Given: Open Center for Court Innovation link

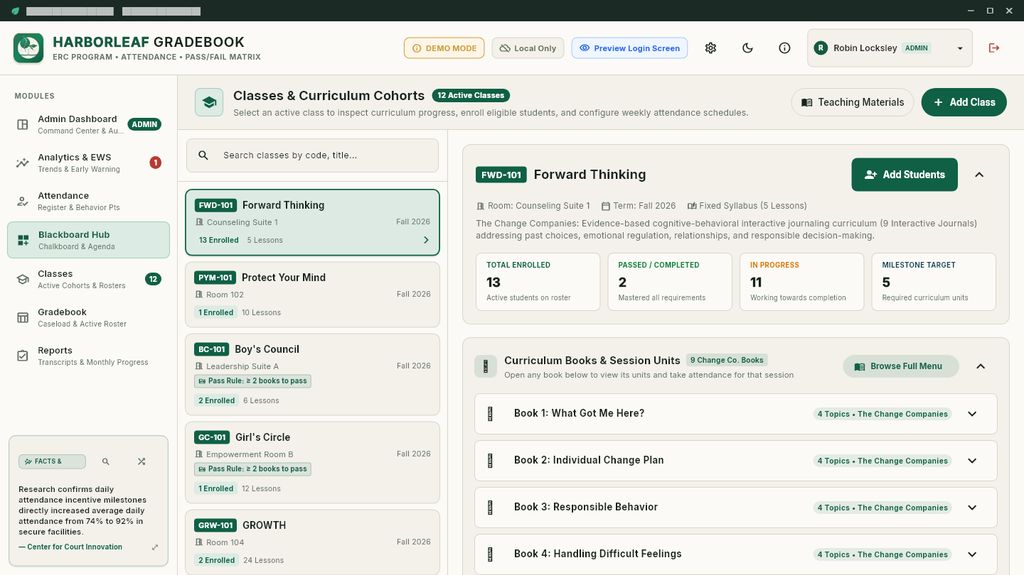Looking at the screenshot, I should pyautogui.click(x=71, y=547).
